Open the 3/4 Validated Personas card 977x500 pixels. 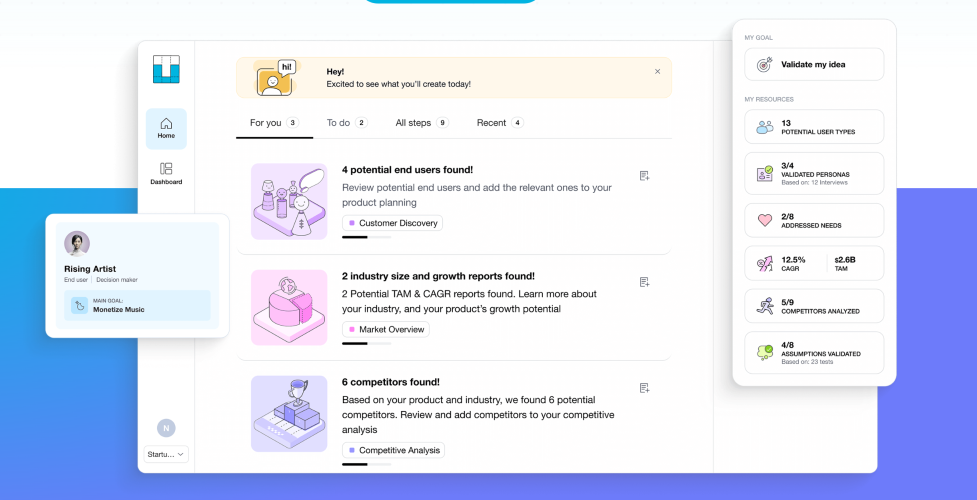coord(814,173)
